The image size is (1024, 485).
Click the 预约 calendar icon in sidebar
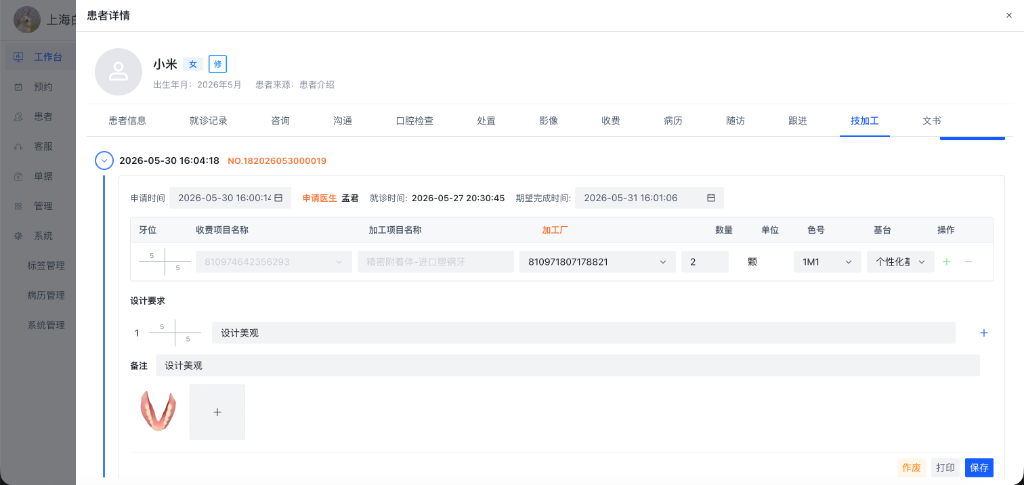point(18,87)
